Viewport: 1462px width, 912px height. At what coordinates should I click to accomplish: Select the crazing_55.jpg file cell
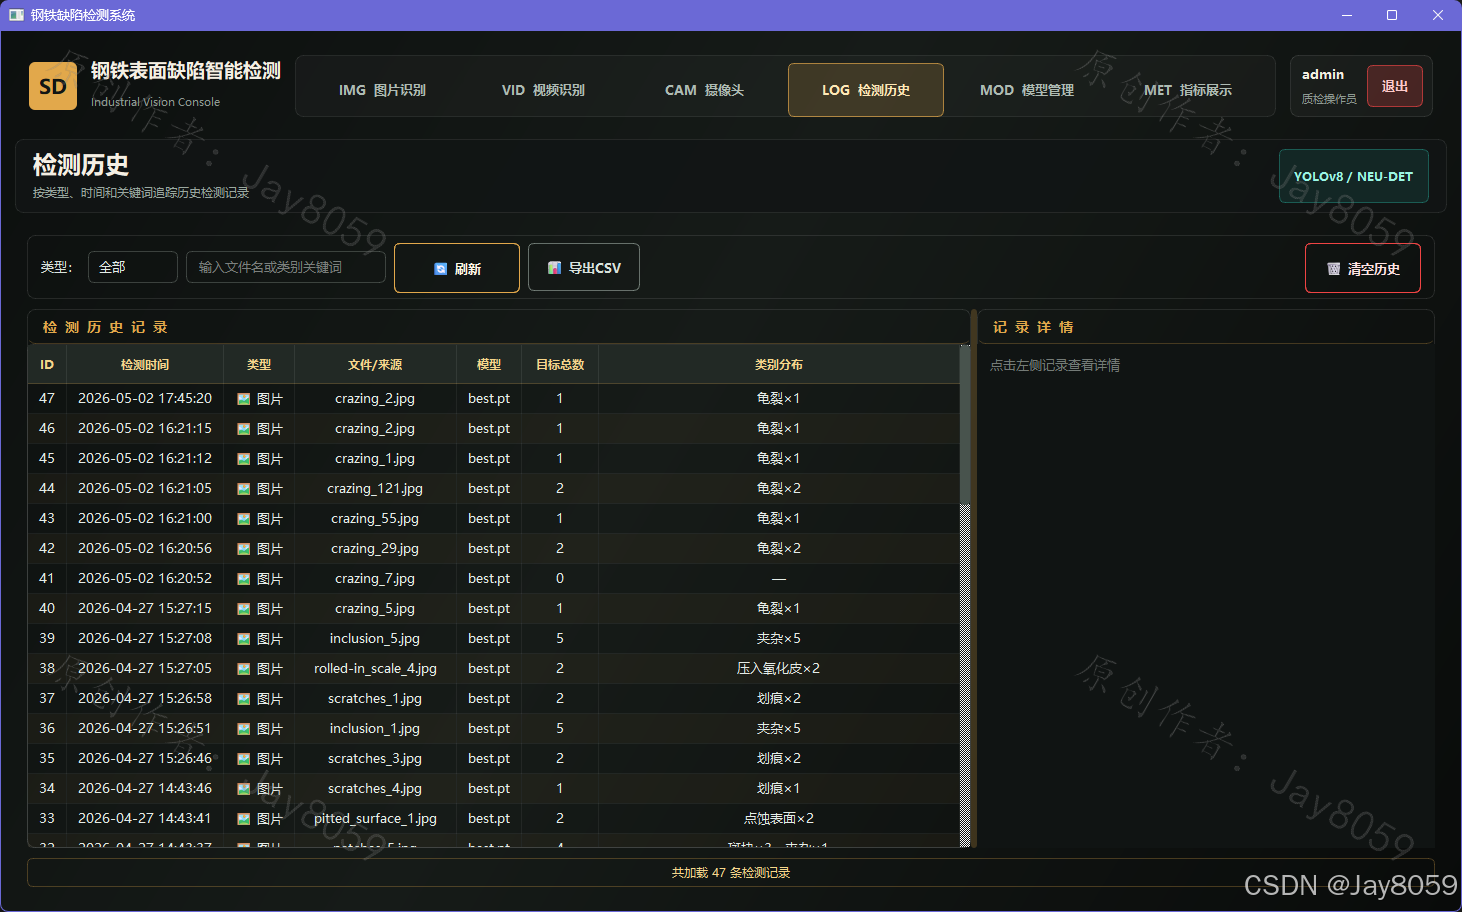point(375,518)
